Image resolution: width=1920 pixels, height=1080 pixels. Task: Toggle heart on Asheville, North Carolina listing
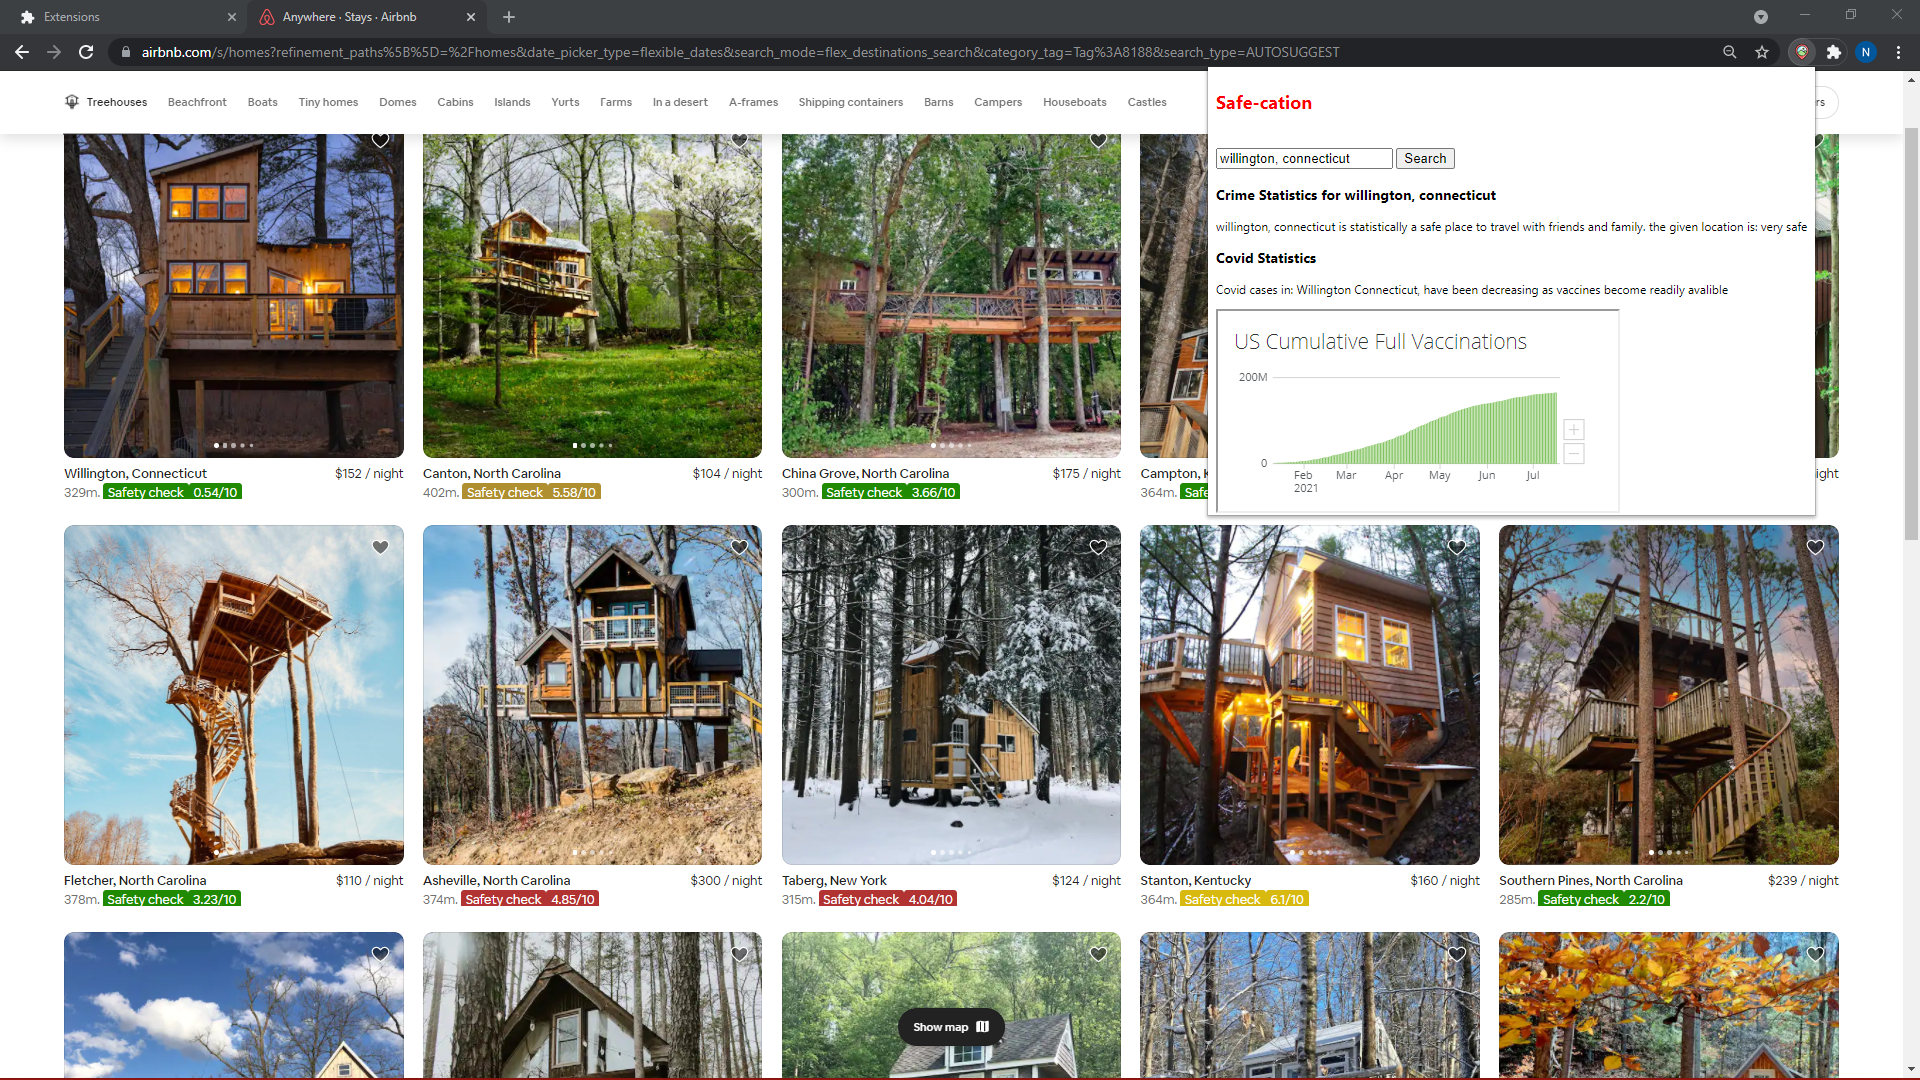pos(739,547)
